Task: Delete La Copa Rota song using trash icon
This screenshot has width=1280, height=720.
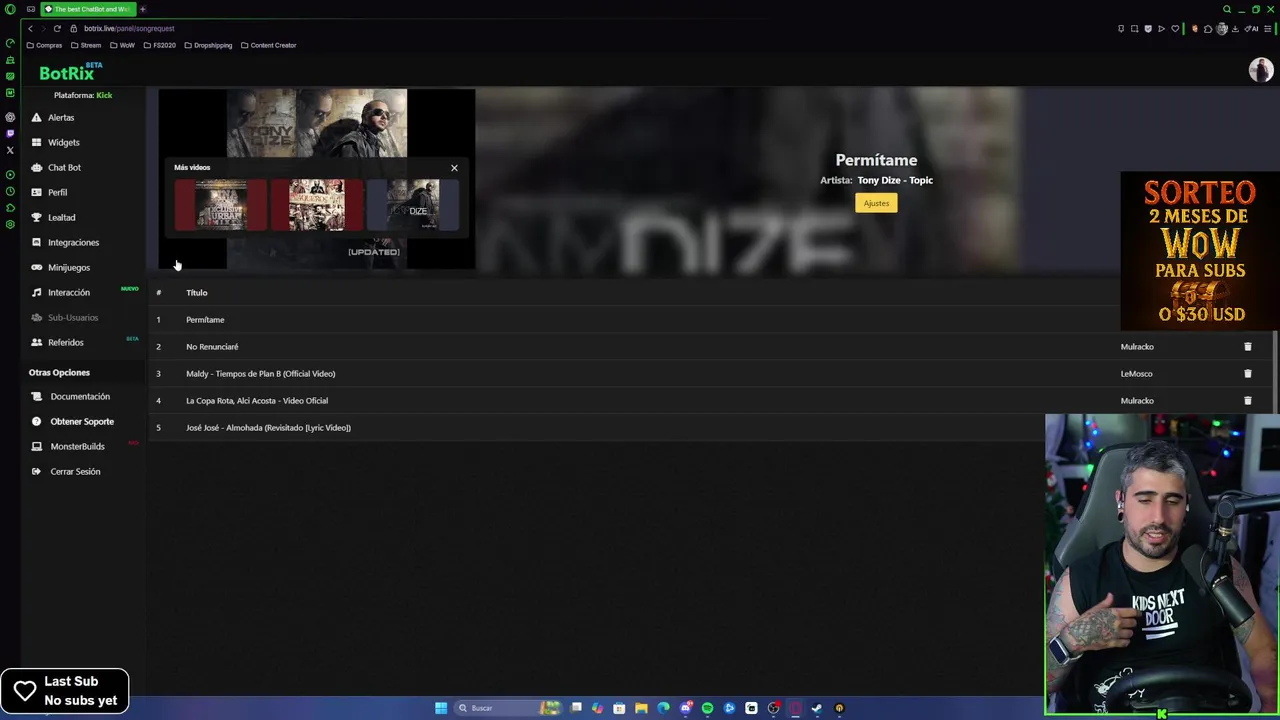Action: tap(1247, 400)
